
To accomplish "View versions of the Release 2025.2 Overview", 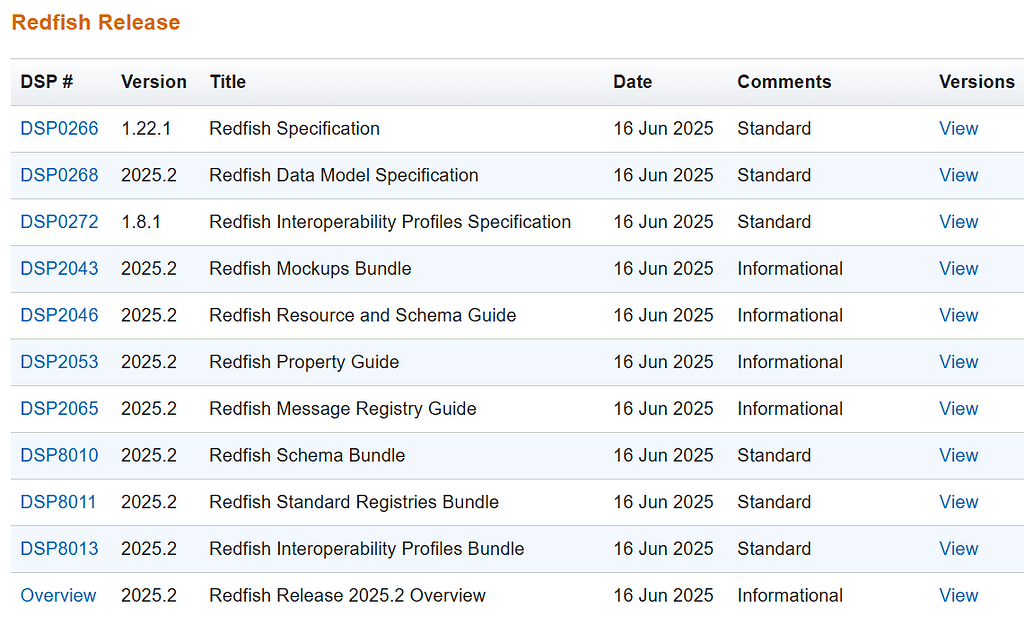I will coord(958,595).
